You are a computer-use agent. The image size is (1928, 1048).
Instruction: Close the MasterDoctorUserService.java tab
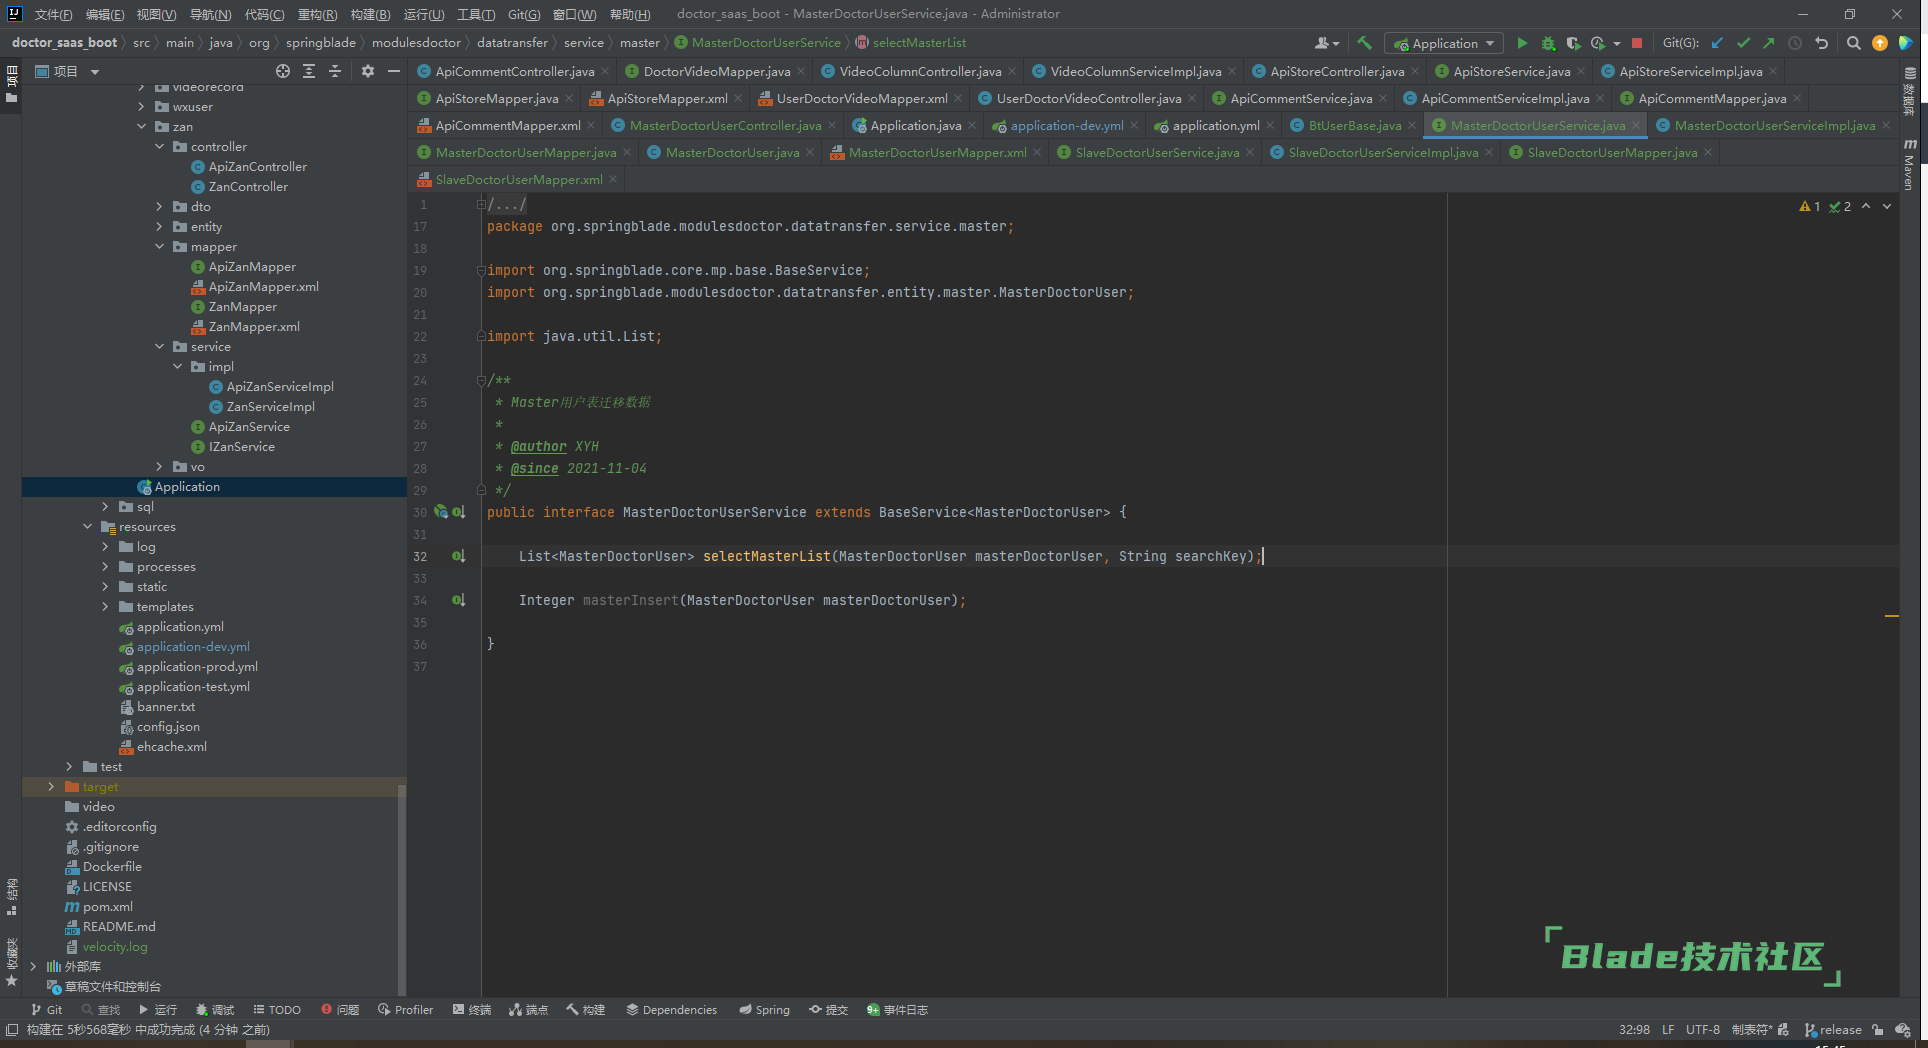[1636, 125]
